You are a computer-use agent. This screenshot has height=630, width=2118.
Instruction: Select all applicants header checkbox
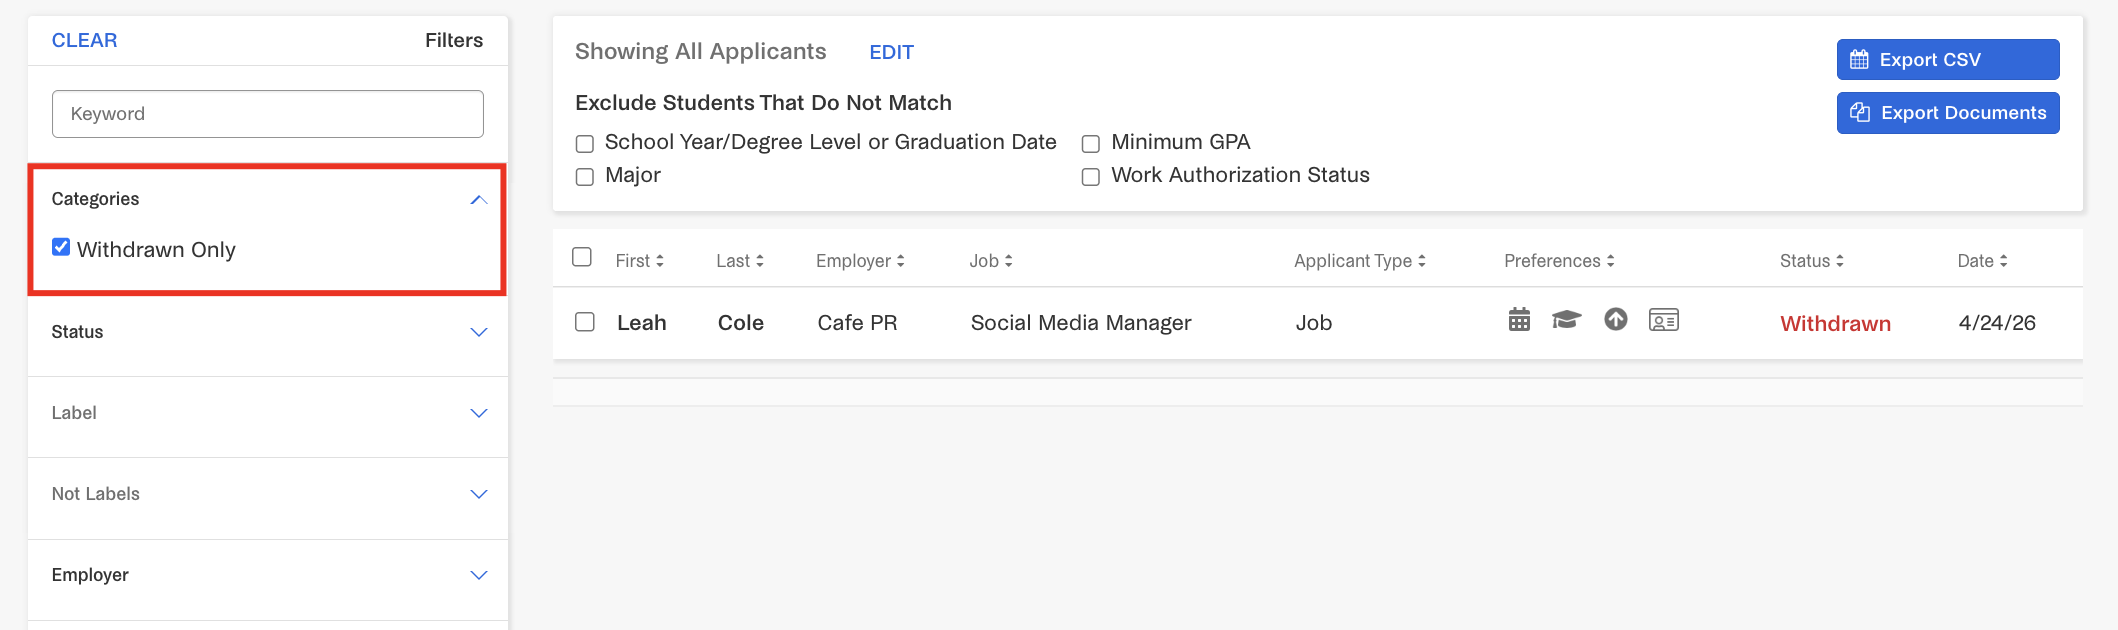click(x=582, y=257)
